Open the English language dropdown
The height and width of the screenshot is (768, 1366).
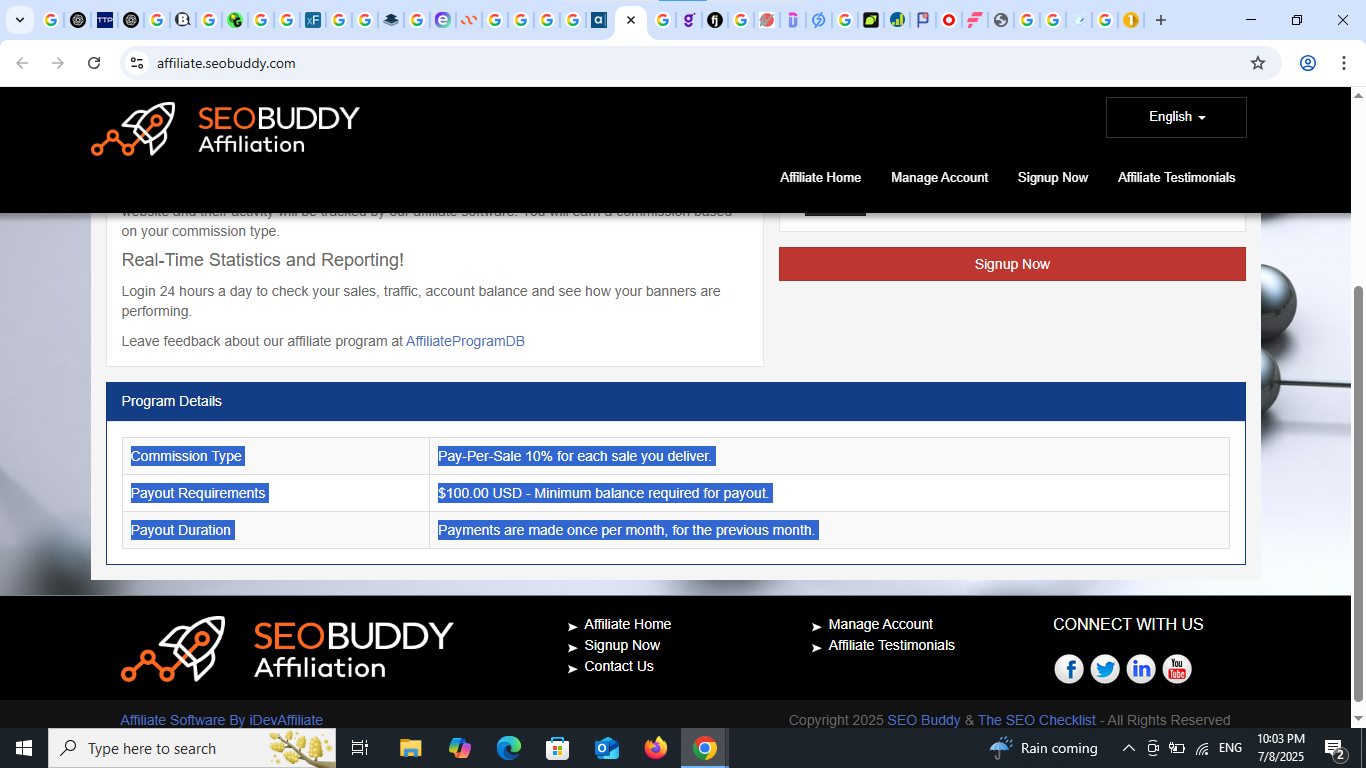pyautogui.click(x=1176, y=117)
